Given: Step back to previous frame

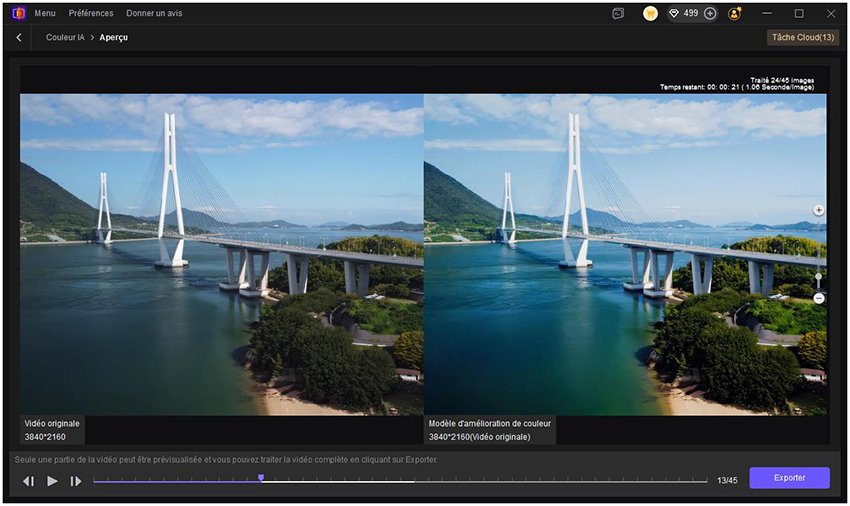Looking at the screenshot, I should (29, 481).
